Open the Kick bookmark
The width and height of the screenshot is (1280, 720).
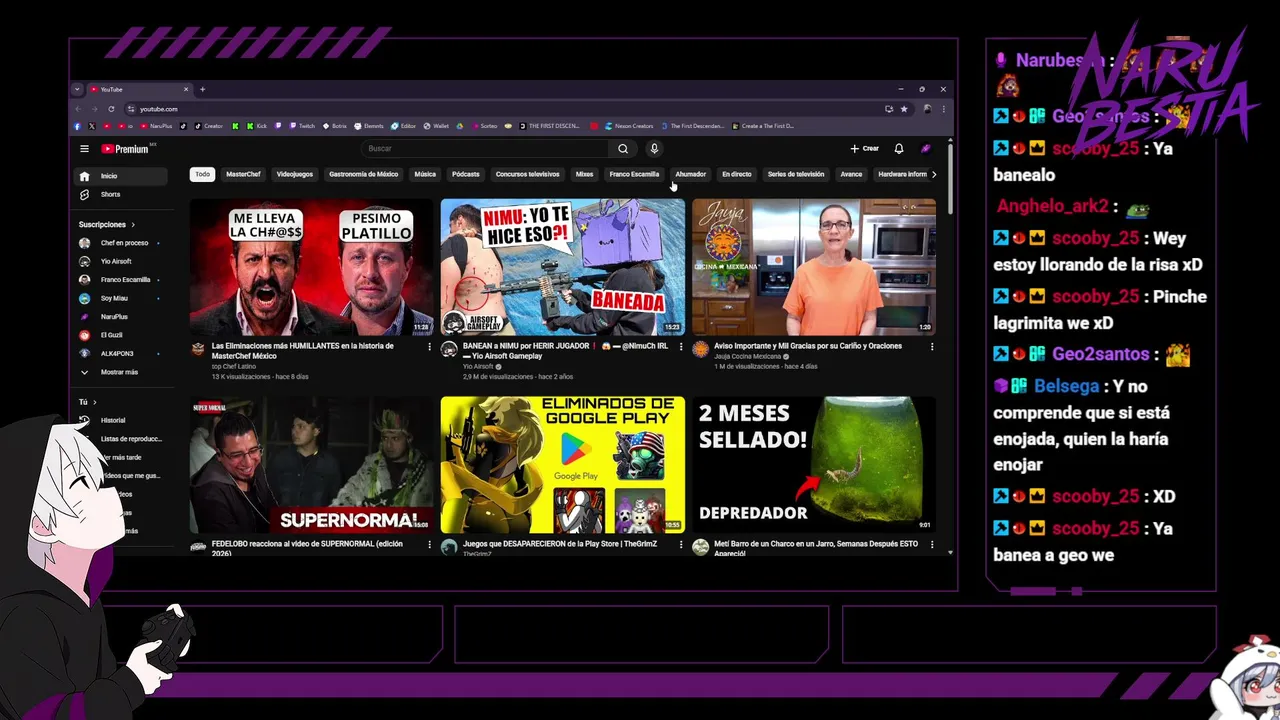coord(257,126)
